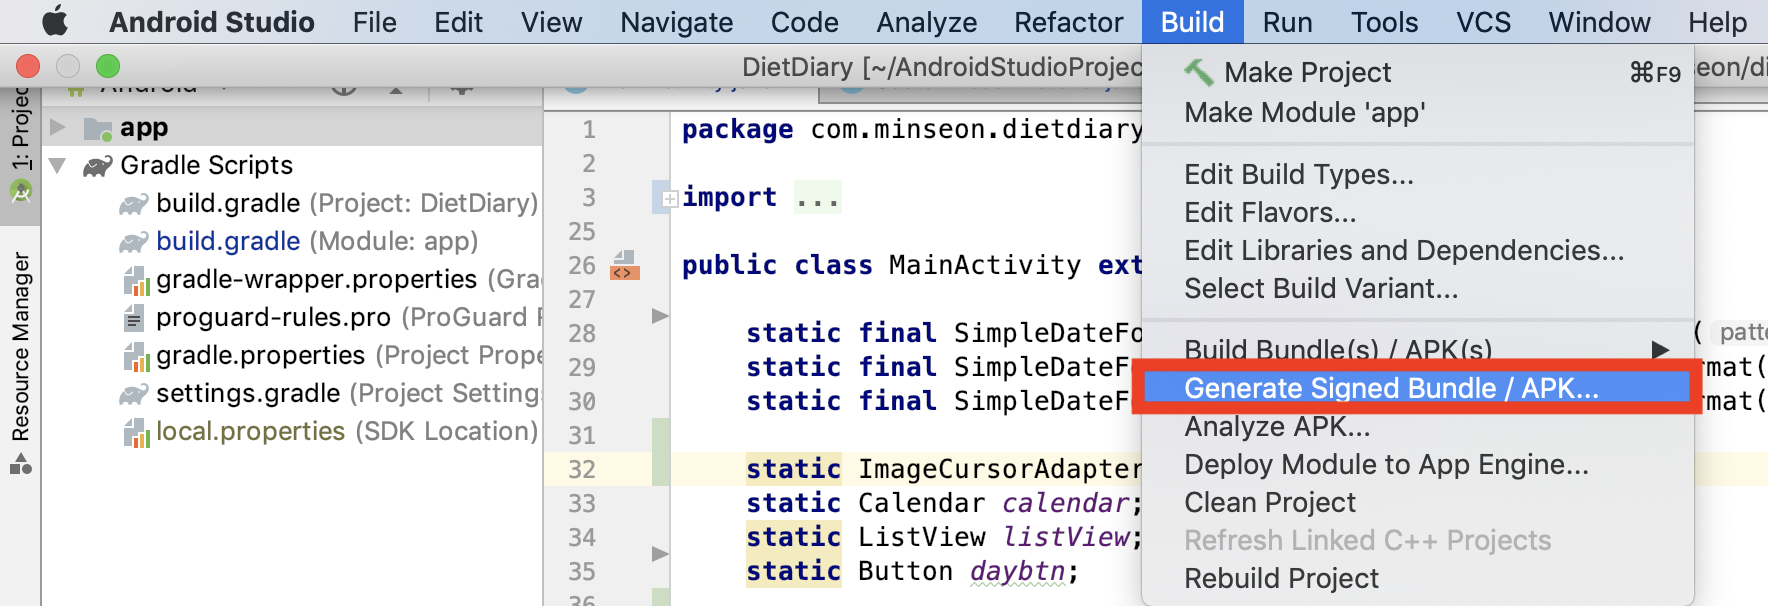Click the calendar variable on line 33
Image resolution: width=1768 pixels, height=606 pixels.
[x=1066, y=503]
